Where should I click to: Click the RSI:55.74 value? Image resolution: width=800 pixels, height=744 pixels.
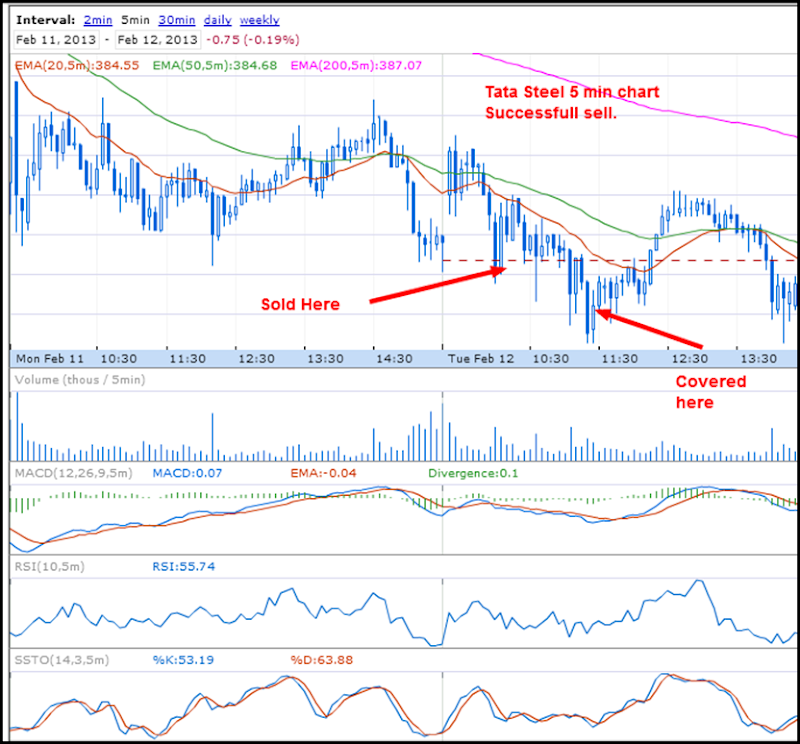pos(184,566)
